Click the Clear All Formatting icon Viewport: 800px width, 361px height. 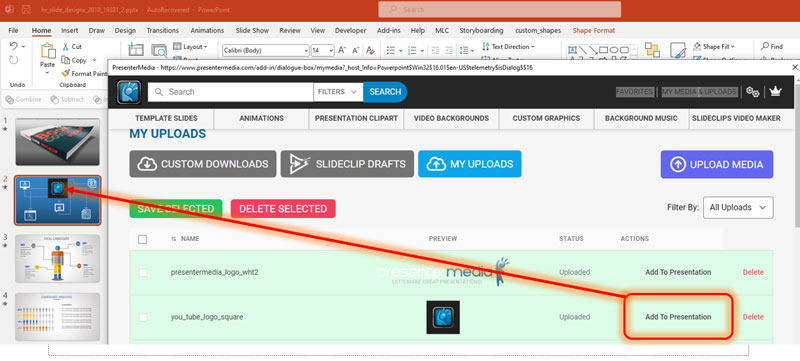[370, 50]
